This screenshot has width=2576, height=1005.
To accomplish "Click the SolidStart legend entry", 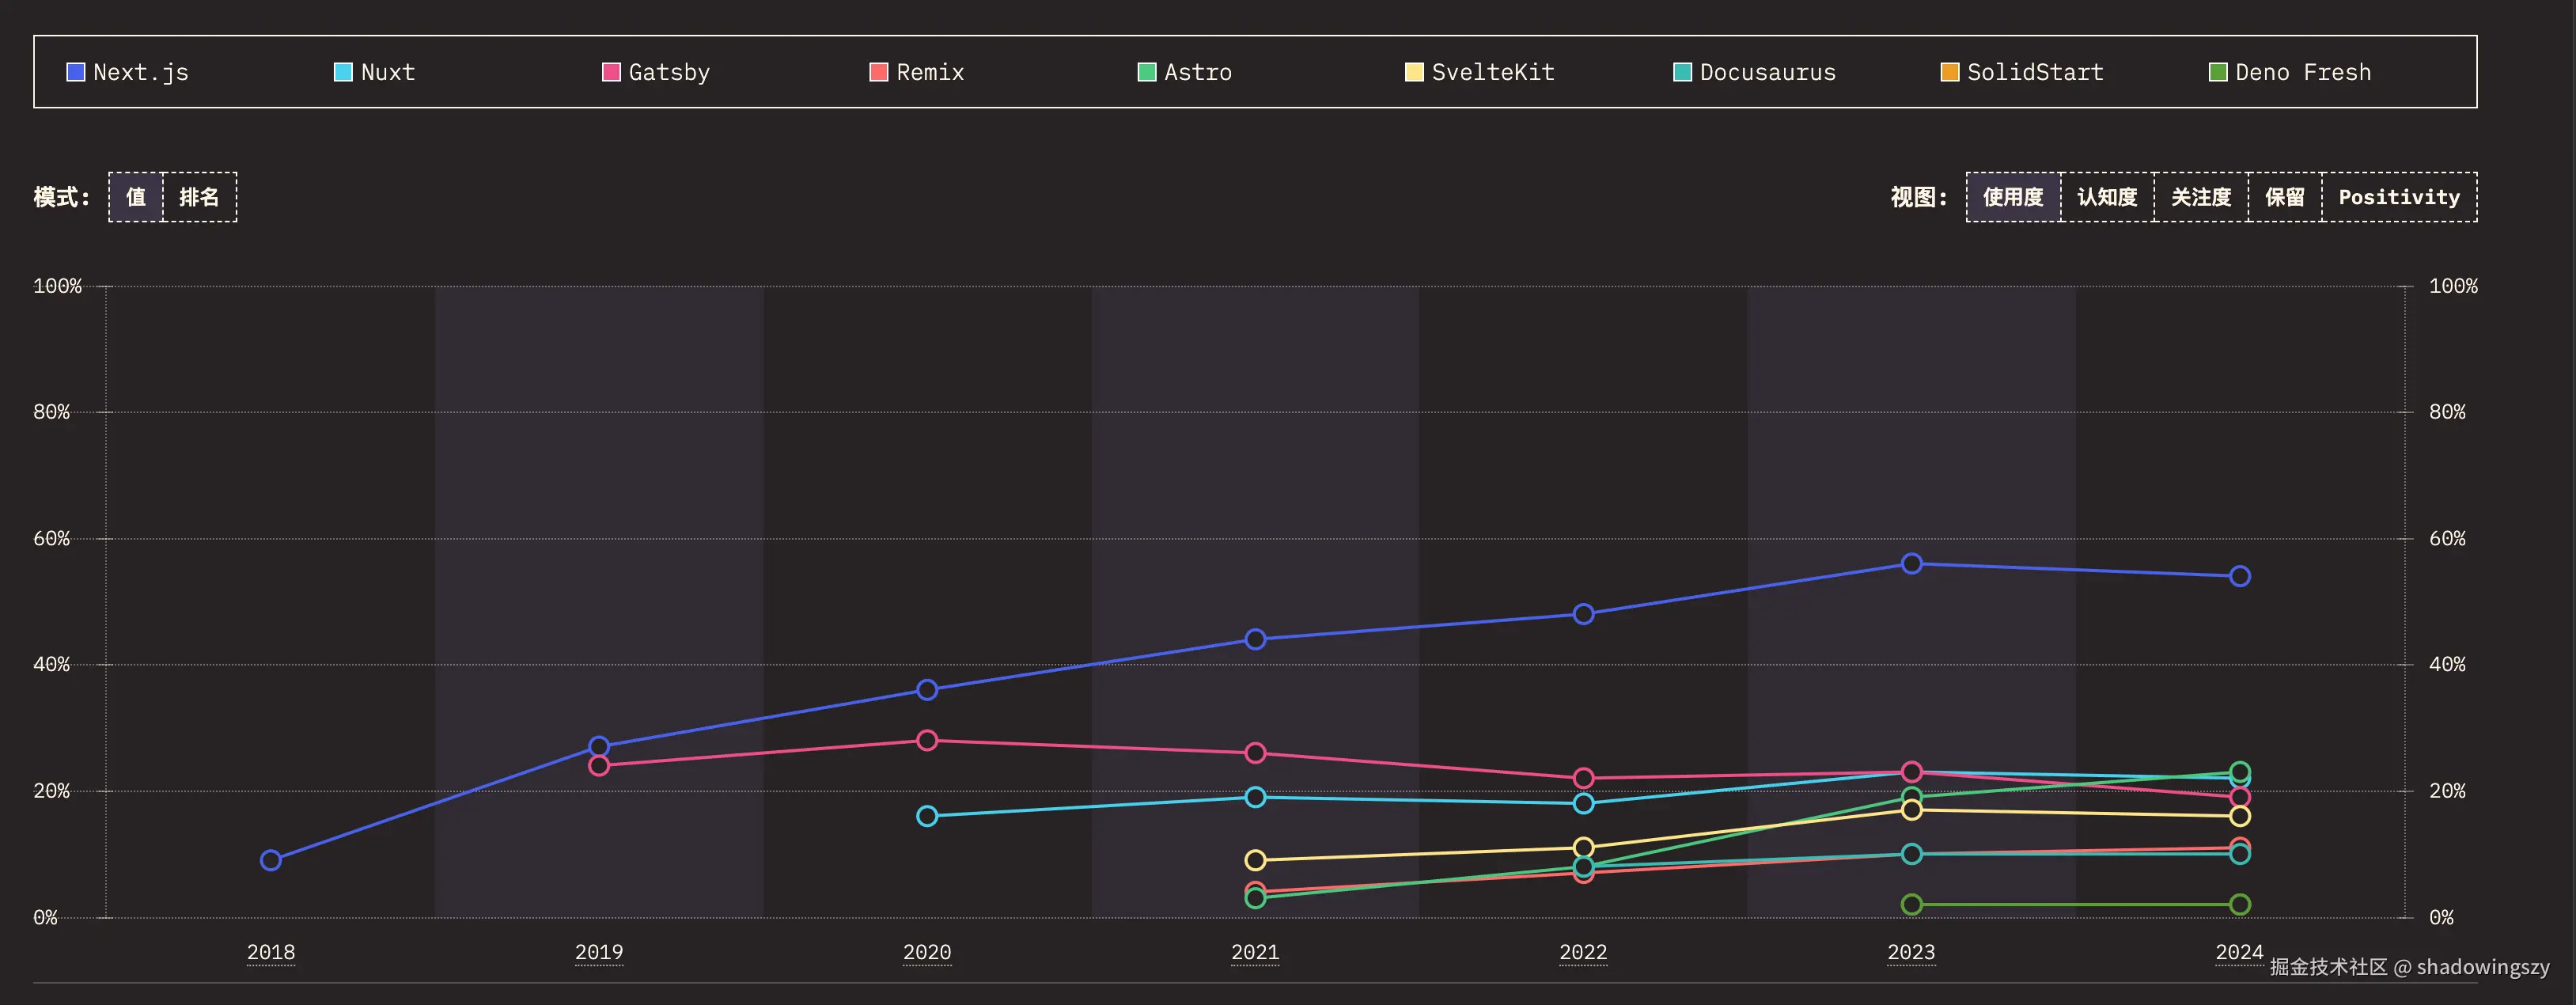I will tap(2034, 72).
